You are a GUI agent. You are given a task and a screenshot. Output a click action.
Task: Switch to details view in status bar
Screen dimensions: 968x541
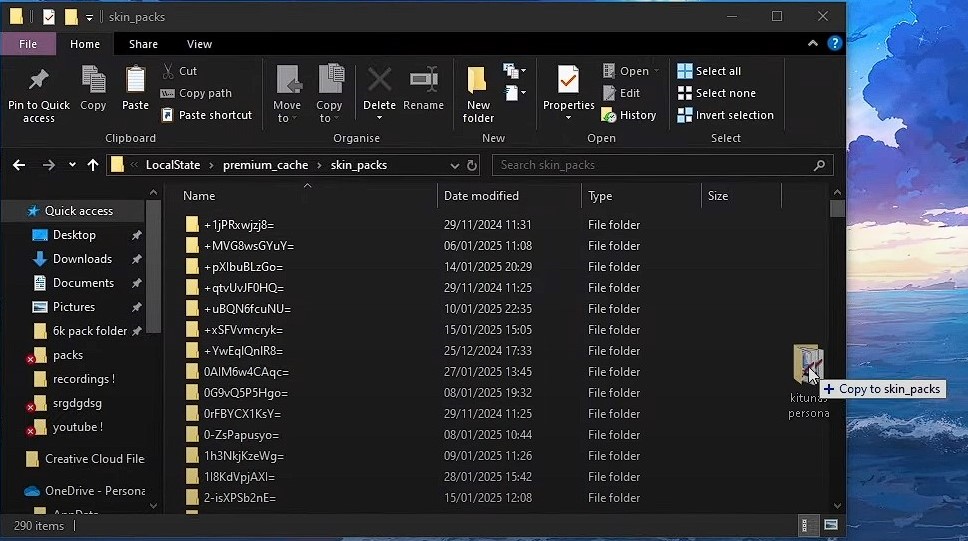click(x=804, y=525)
